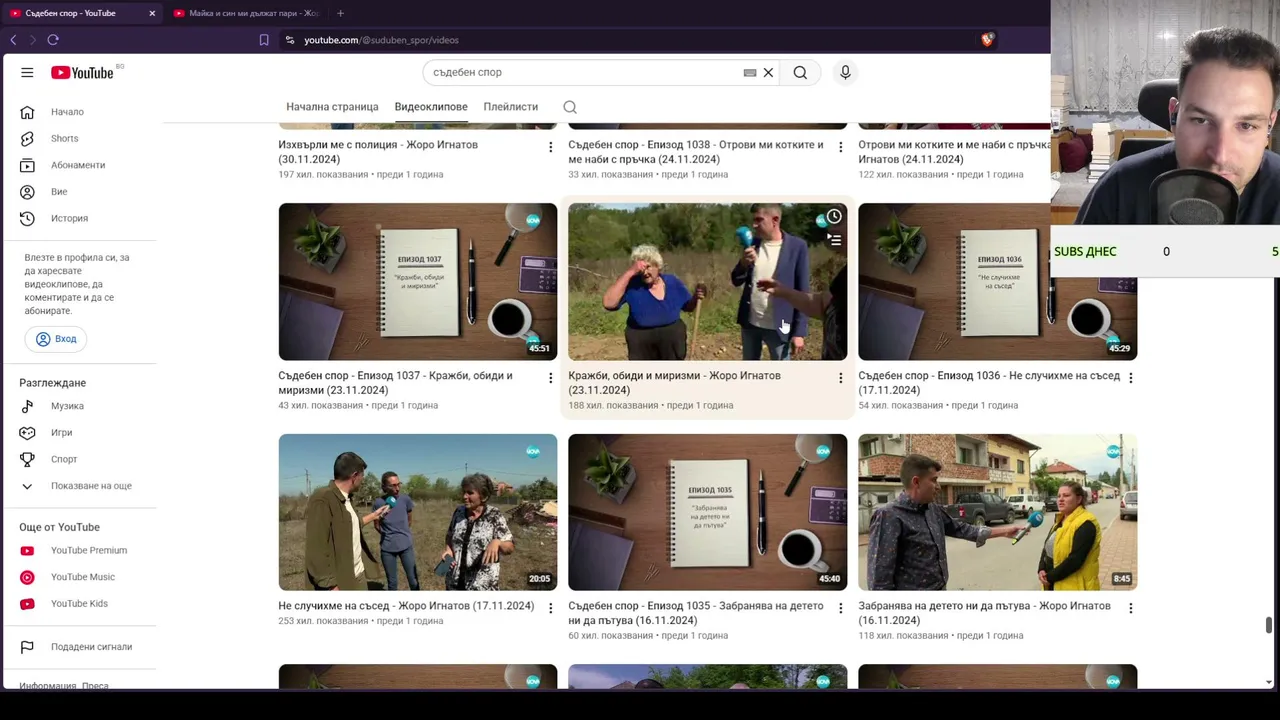The height and width of the screenshot is (720, 1280).
Task: Play the Епизод 1036 notebook thumbnail
Action: tap(997, 282)
